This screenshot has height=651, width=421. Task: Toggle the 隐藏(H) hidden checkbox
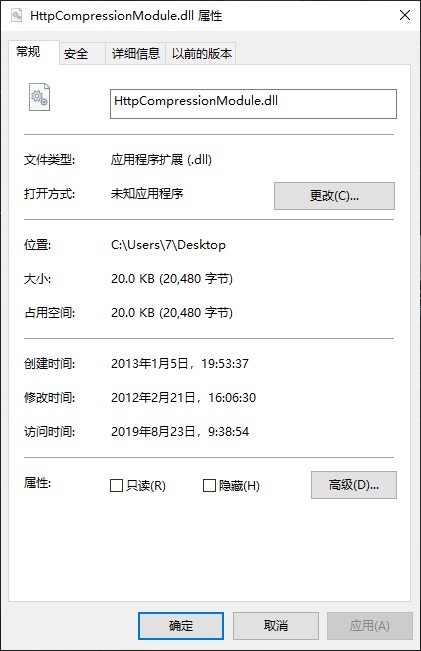(209, 485)
